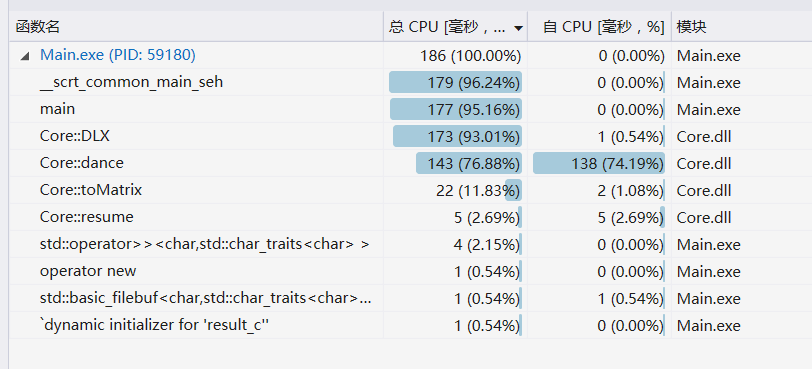Click total CPU bar 177 (95.16%)
This screenshot has height=369, width=812.
(456, 110)
